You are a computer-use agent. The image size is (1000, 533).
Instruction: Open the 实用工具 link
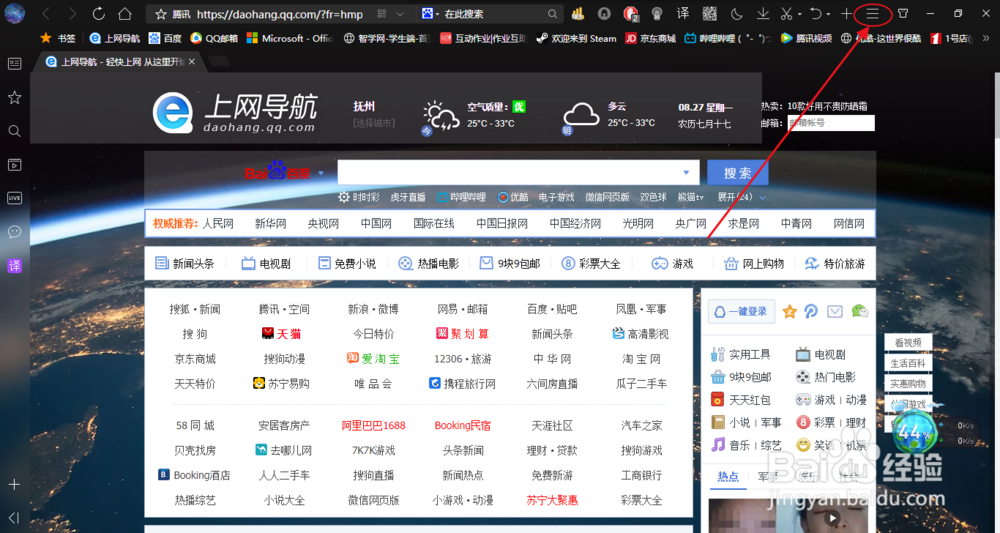[x=741, y=354]
